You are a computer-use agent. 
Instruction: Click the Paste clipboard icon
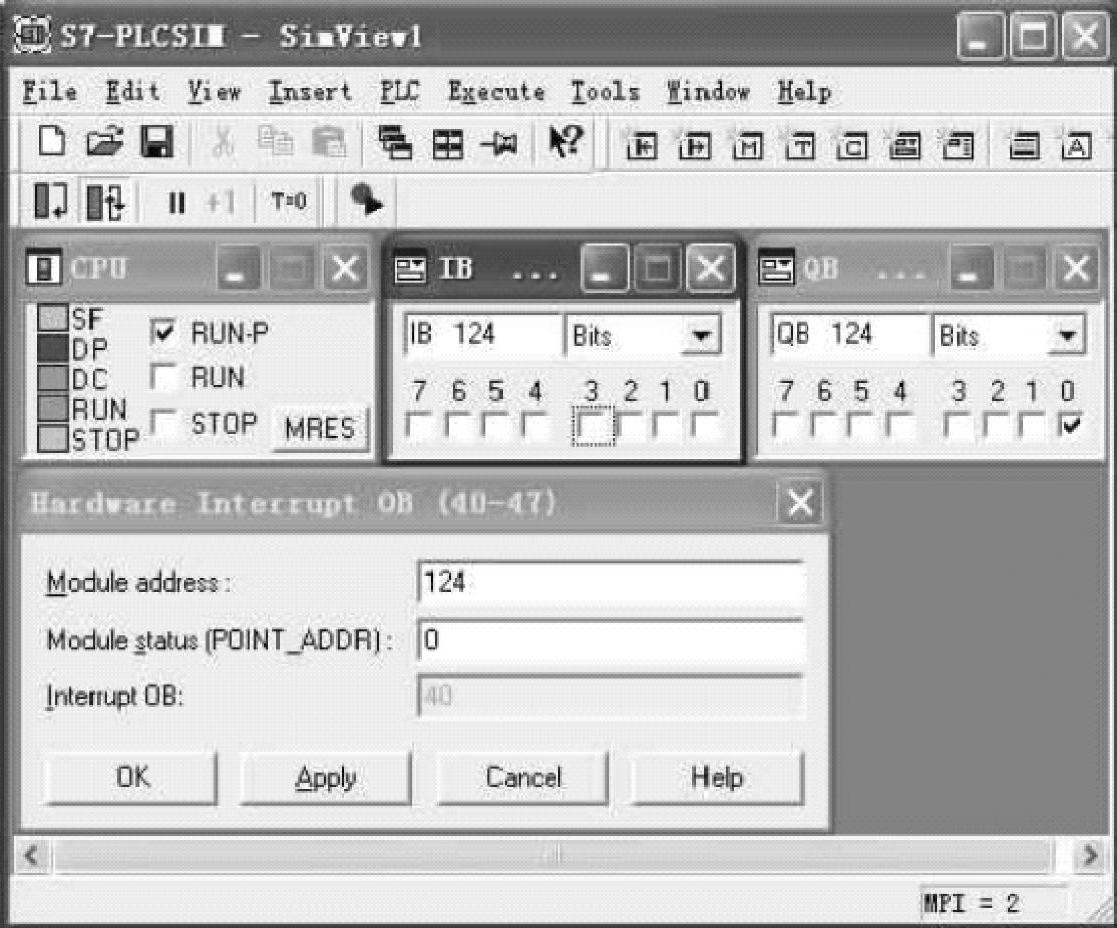(x=328, y=142)
